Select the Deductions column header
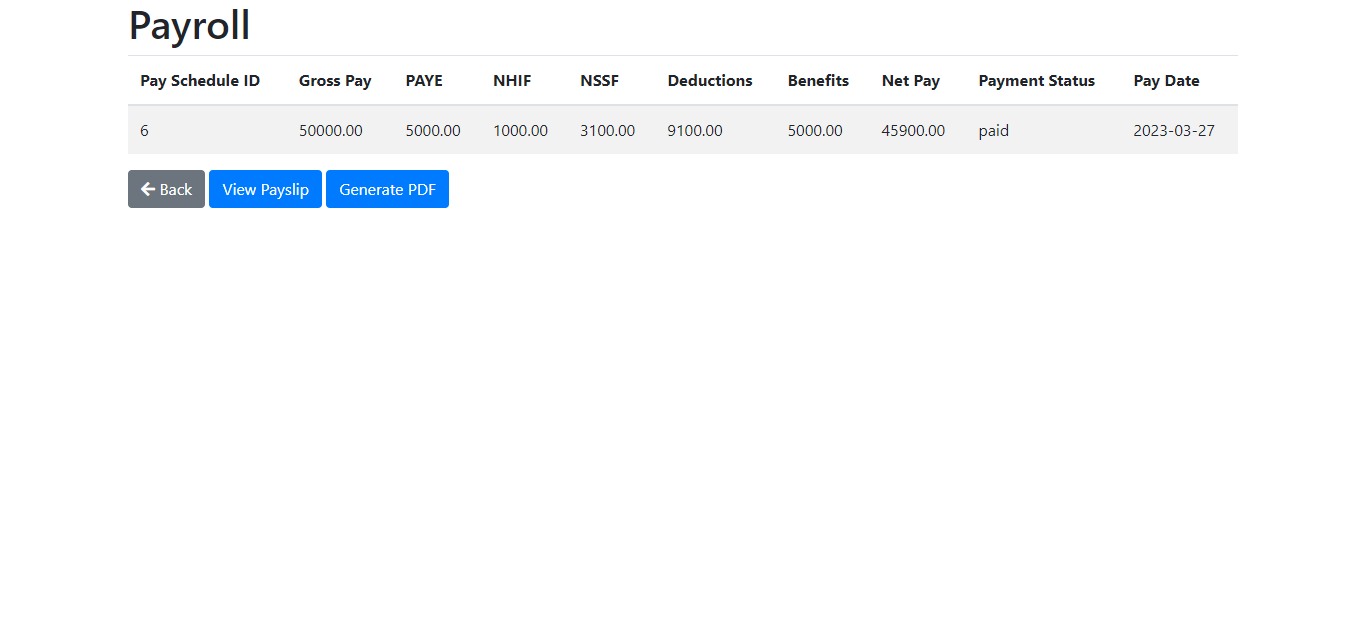Viewport: 1360px width, 620px height. tap(709, 81)
